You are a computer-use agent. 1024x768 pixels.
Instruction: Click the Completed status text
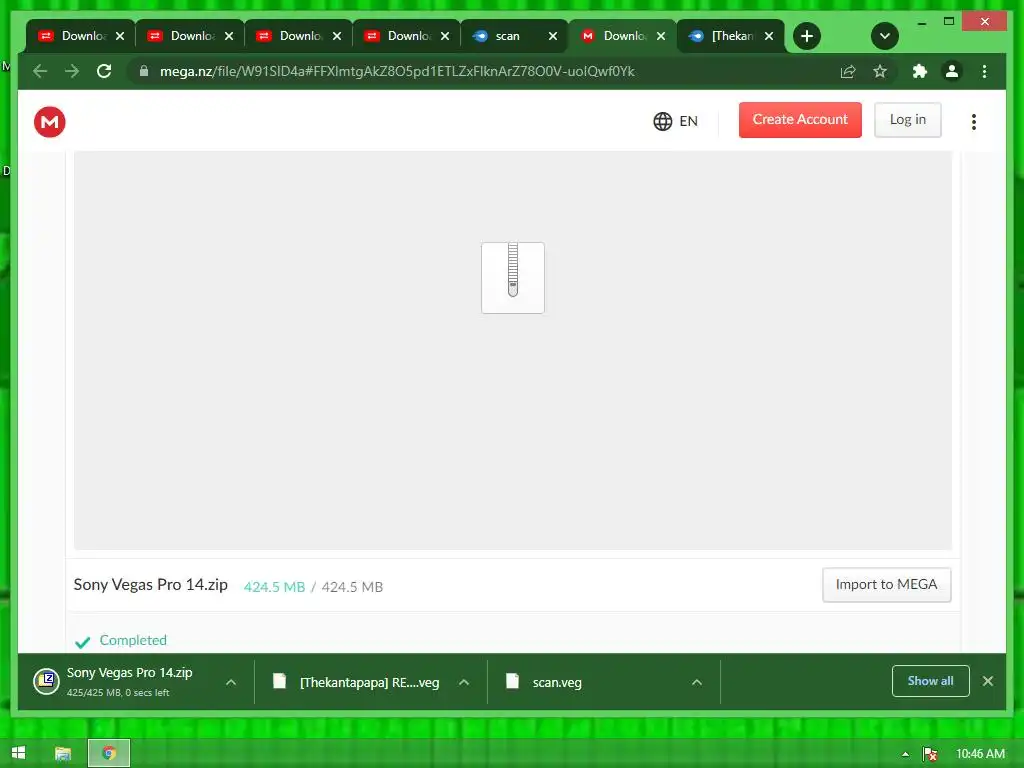point(133,640)
